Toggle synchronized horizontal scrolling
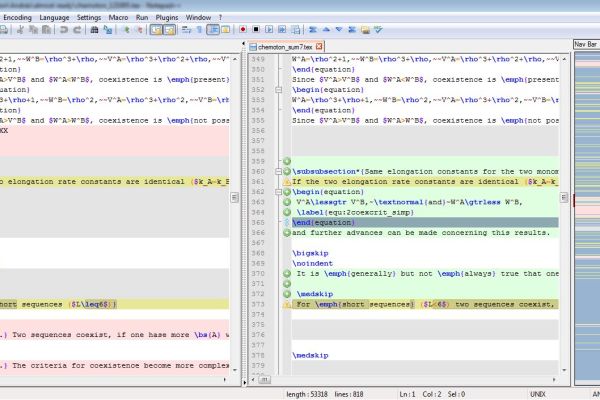Screen dimensions: 600x400 (169, 30)
